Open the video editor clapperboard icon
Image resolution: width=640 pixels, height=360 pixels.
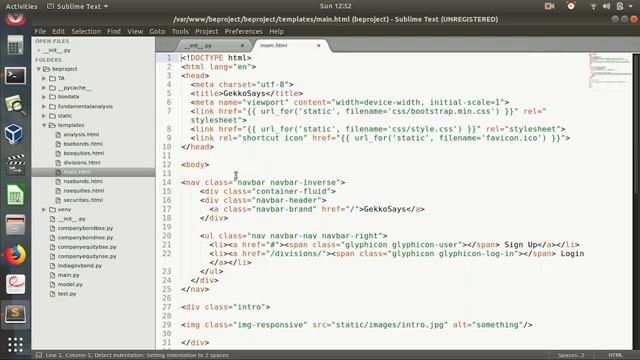(x=15, y=164)
